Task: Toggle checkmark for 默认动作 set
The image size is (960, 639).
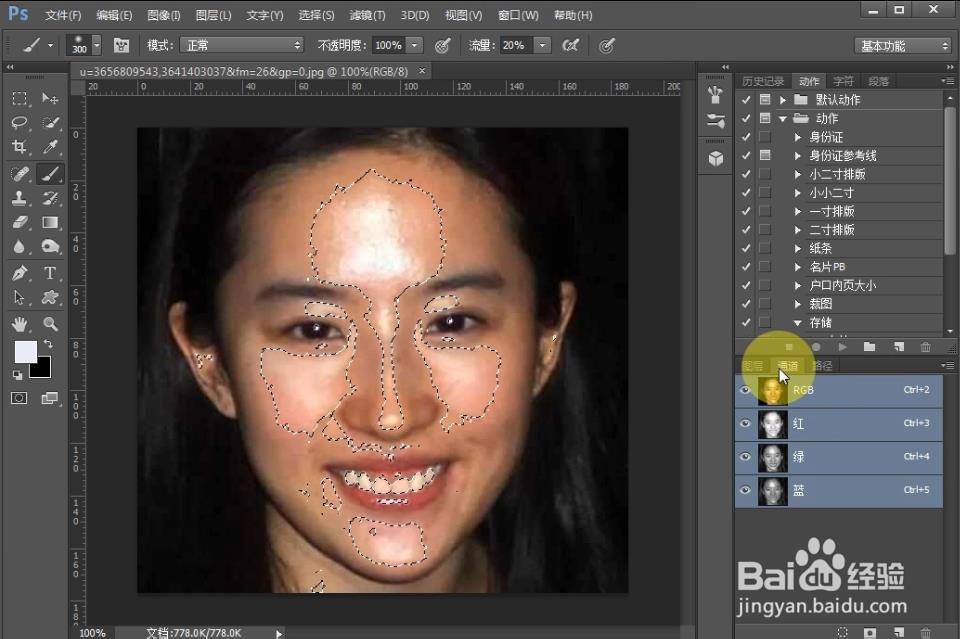Action: coord(746,100)
